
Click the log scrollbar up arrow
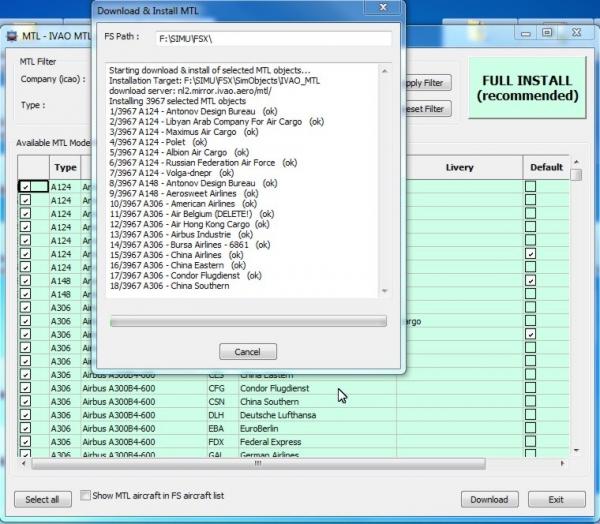pyautogui.click(x=385, y=71)
